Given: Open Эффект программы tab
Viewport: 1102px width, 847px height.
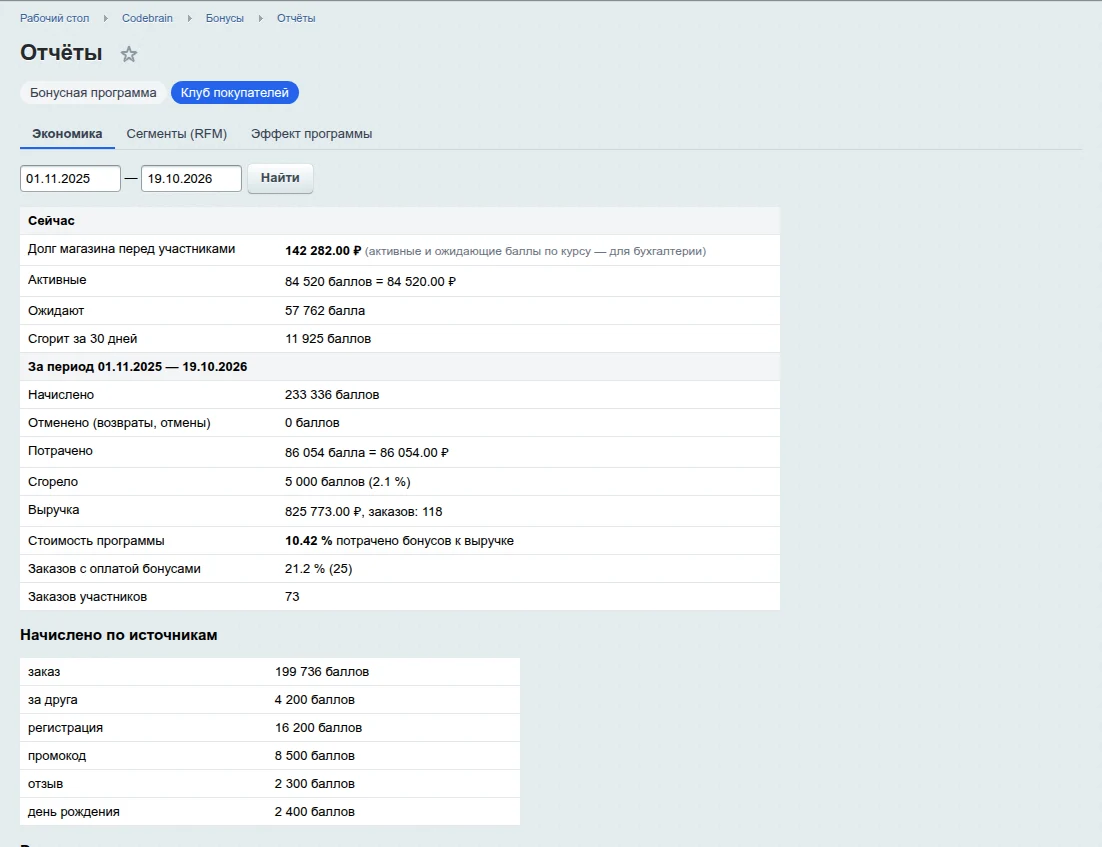Looking at the screenshot, I should click(311, 134).
